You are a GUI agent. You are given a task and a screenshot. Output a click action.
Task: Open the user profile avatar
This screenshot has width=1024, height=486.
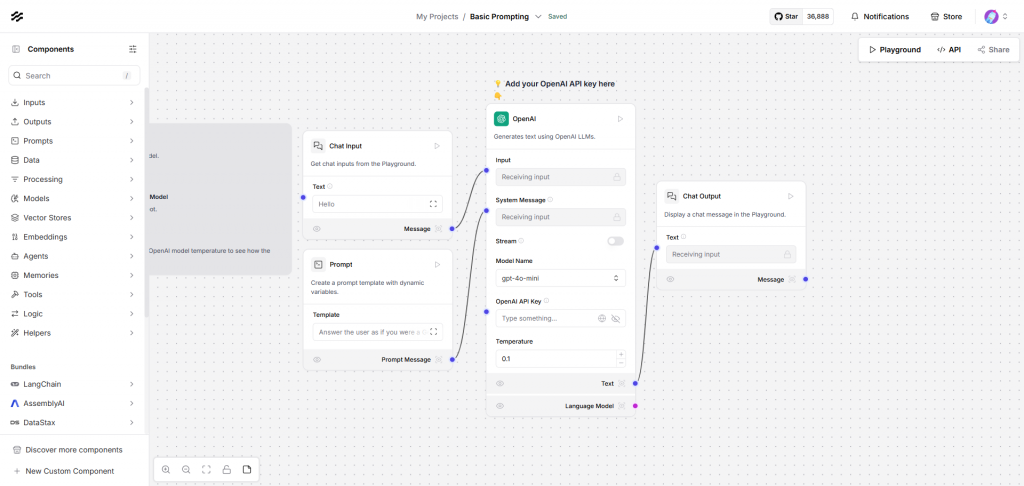click(991, 16)
